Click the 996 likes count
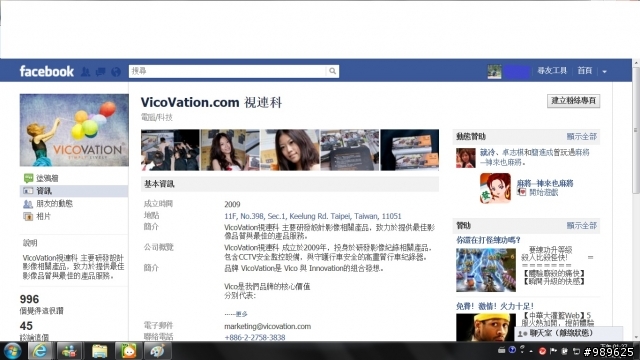The width and height of the screenshot is (640, 360). pyautogui.click(x=29, y=299)
